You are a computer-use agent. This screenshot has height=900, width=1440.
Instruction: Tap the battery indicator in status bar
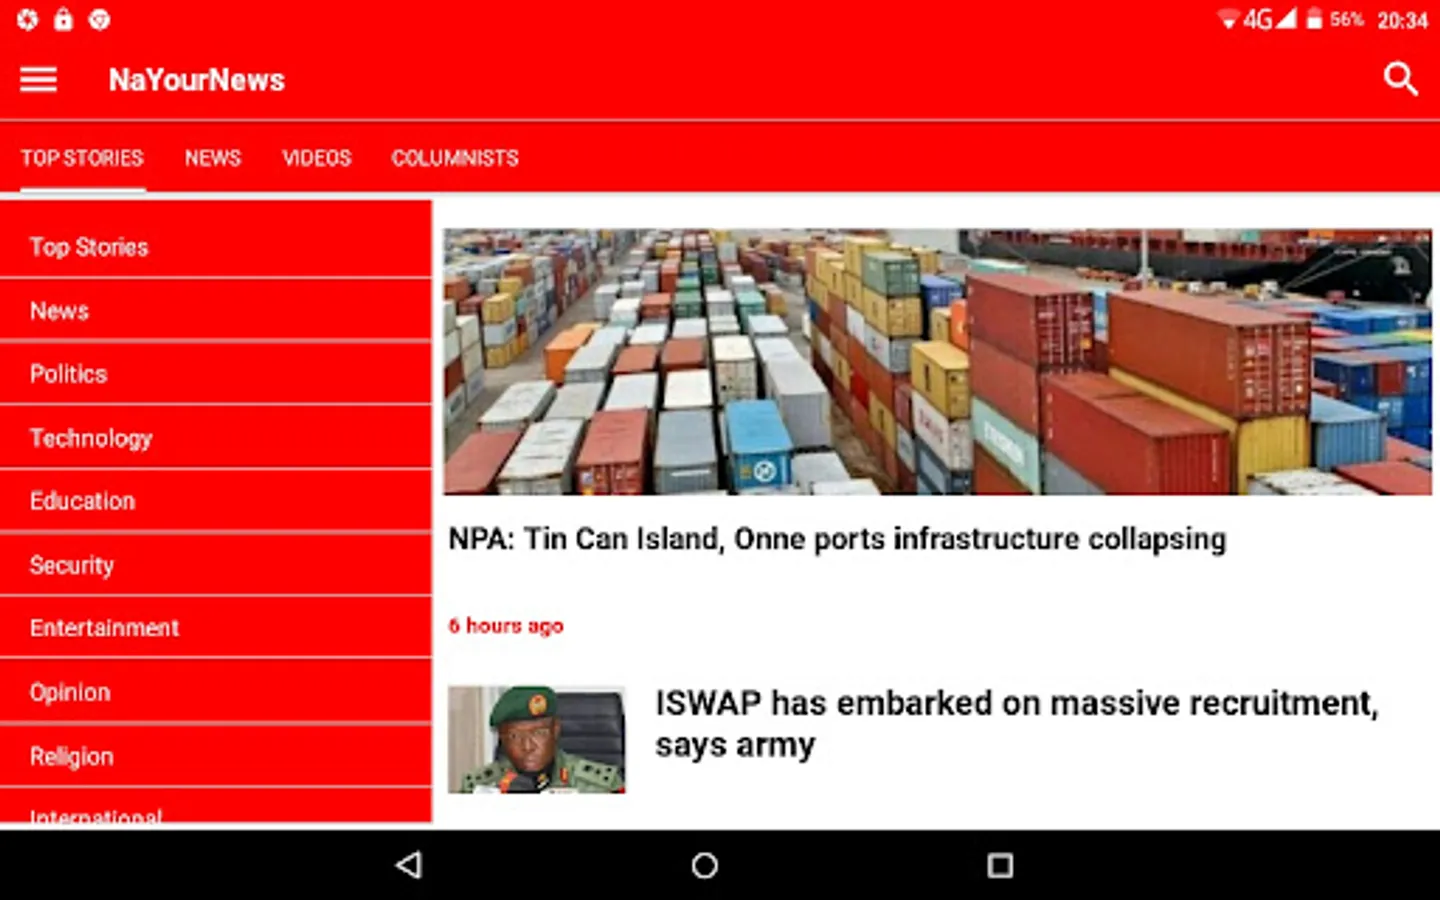tap(1314, 19)
